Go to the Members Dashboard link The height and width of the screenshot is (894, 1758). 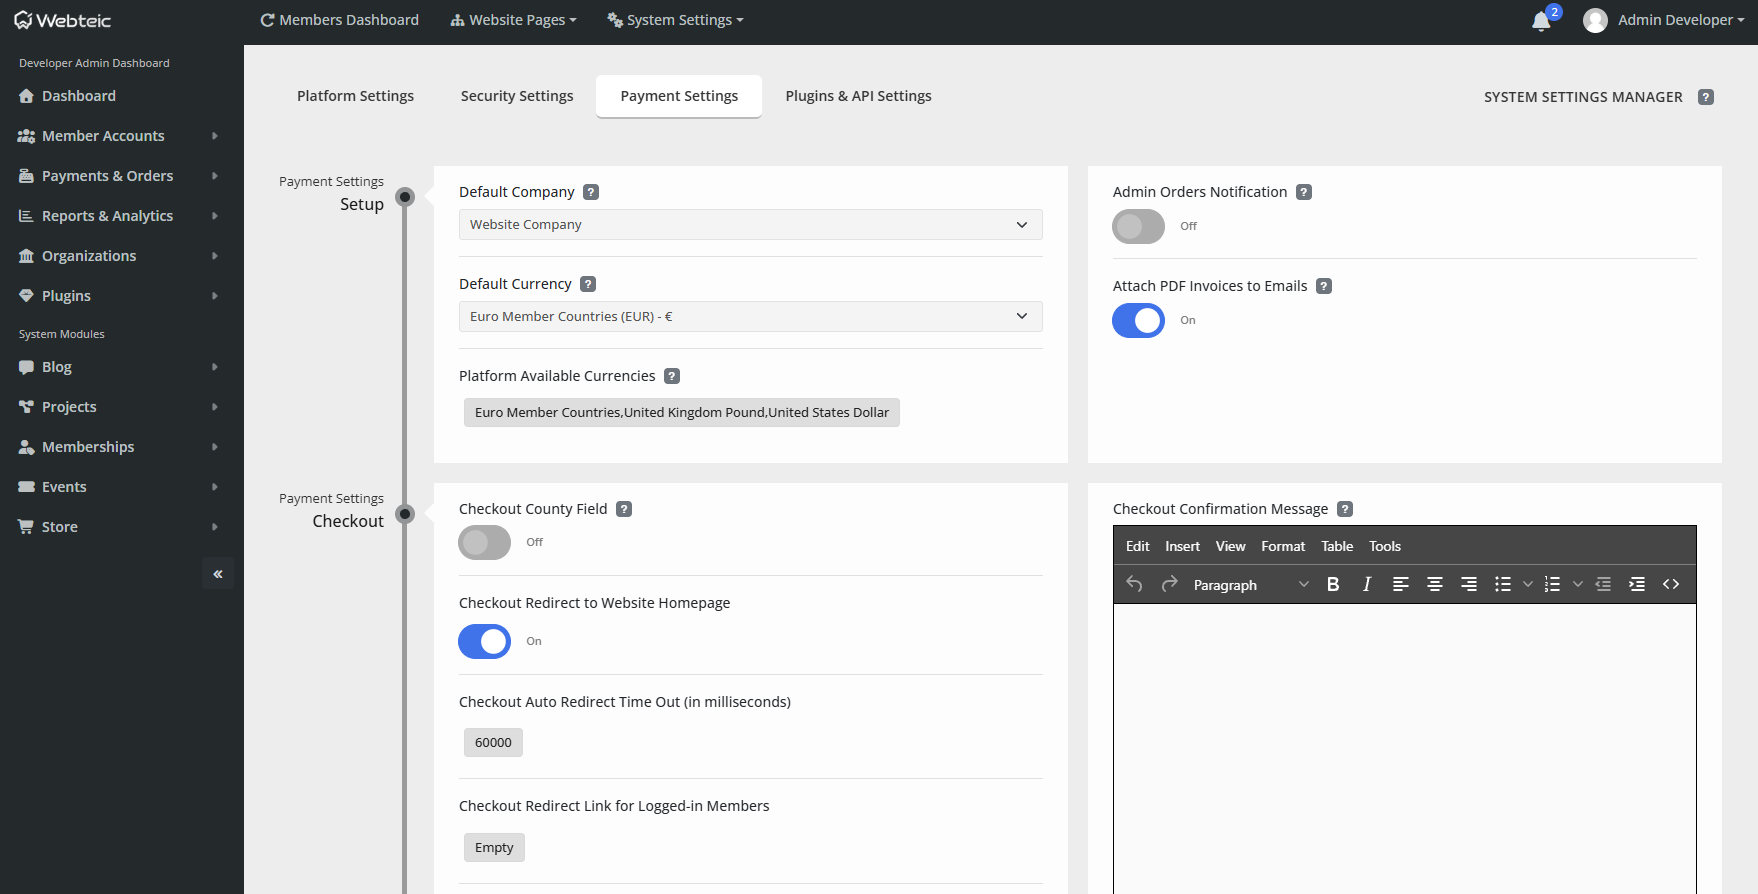click(339, 20)
